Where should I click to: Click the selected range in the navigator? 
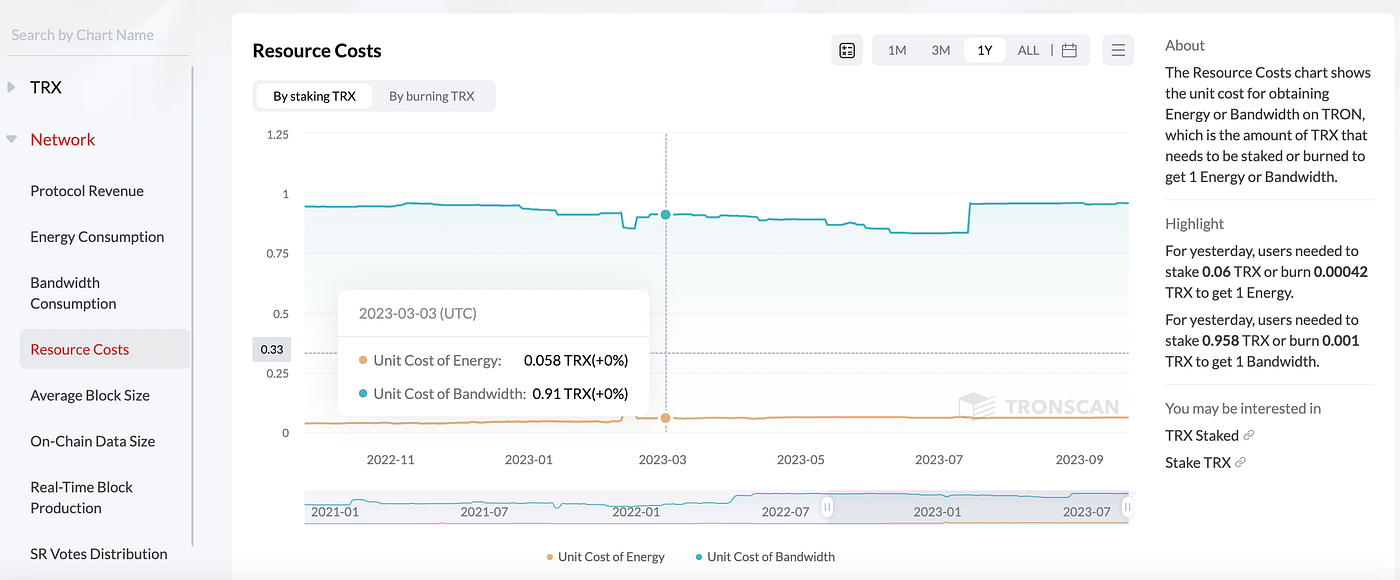977,507
